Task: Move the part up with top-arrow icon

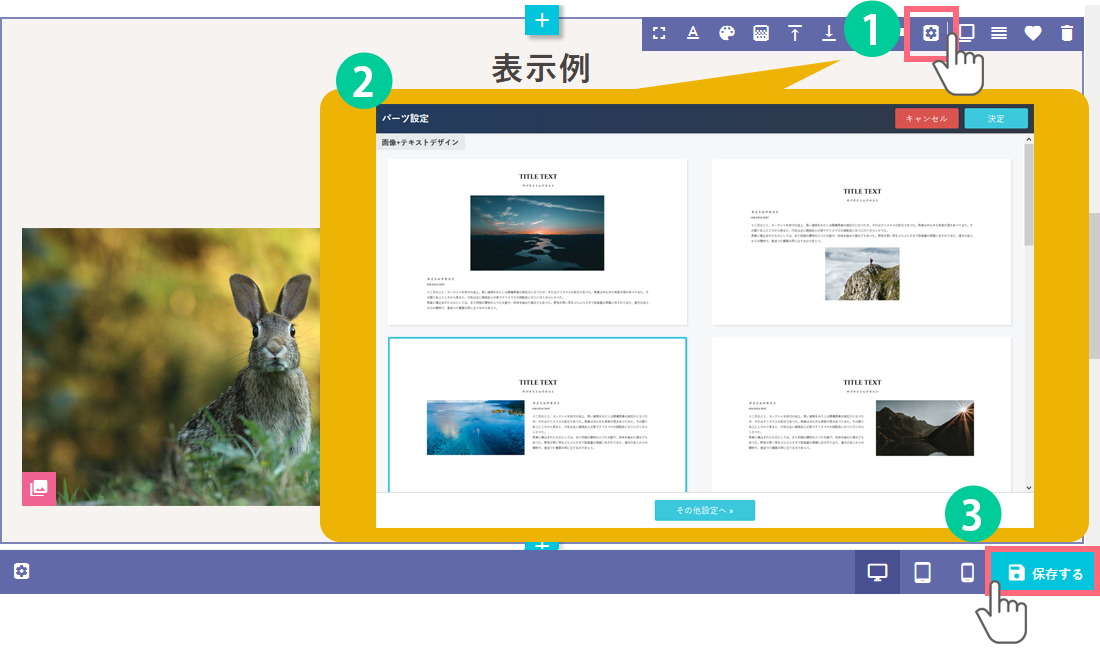Action: (x=795, y=33)
